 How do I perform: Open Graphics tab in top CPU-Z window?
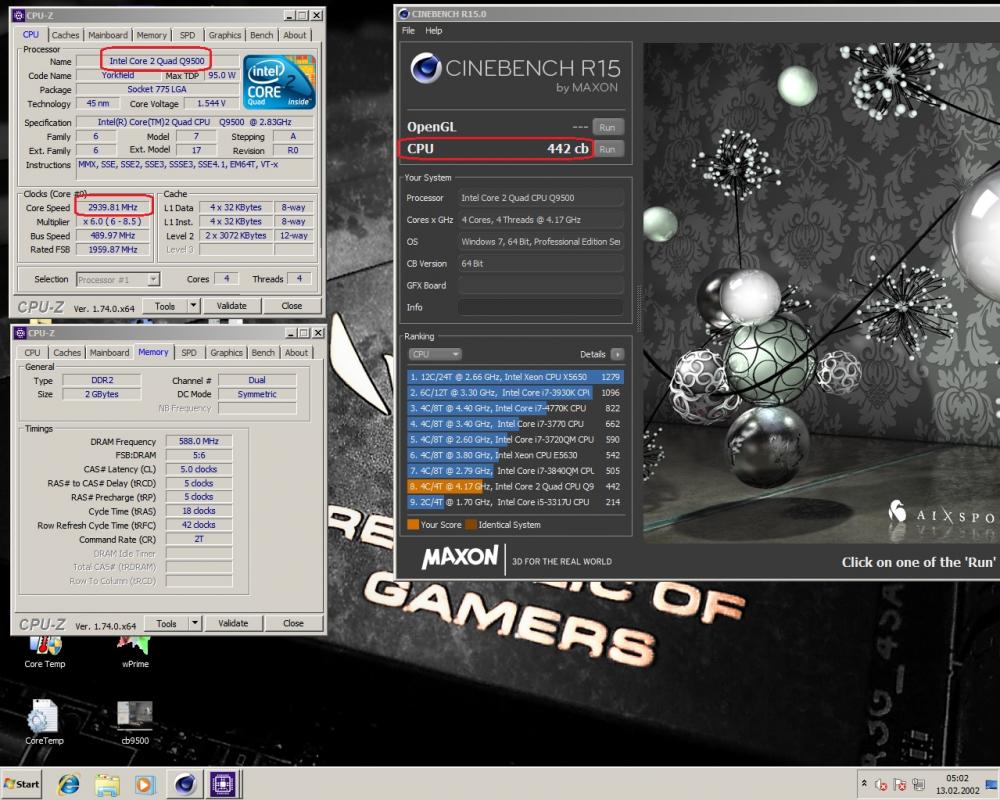pos(224,35)
